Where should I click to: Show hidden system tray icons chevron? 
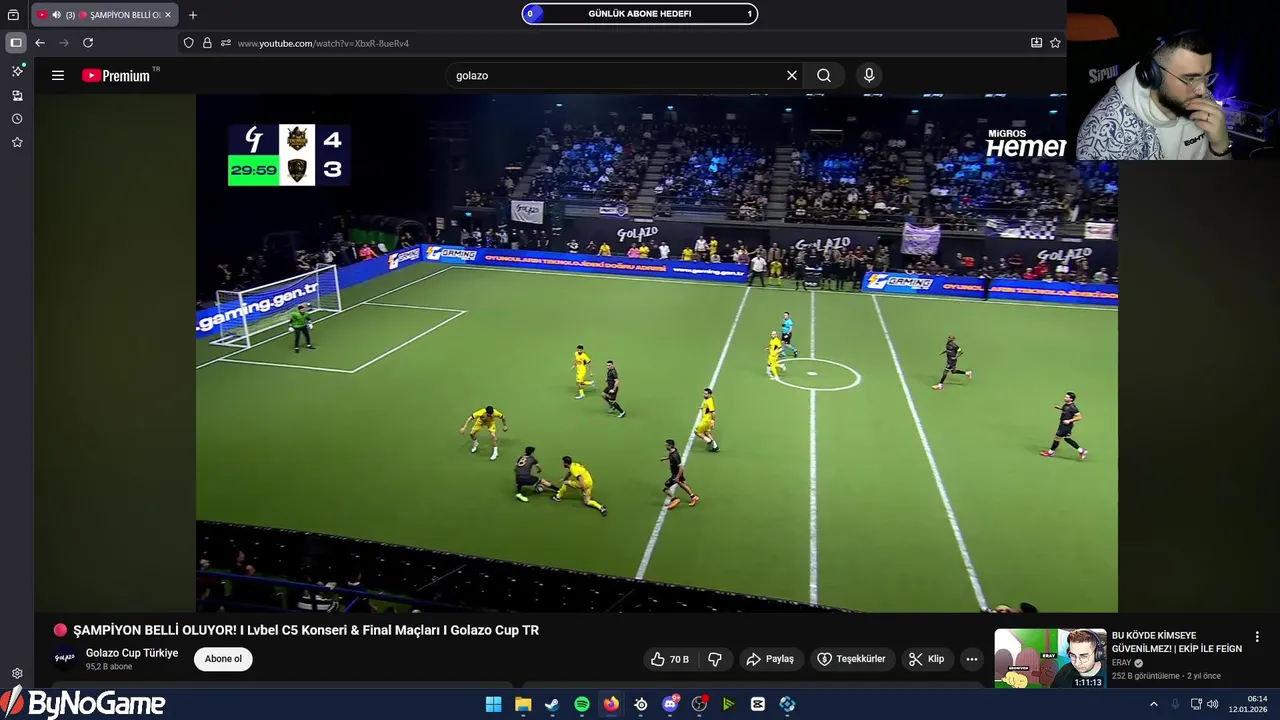(1153, 704)
